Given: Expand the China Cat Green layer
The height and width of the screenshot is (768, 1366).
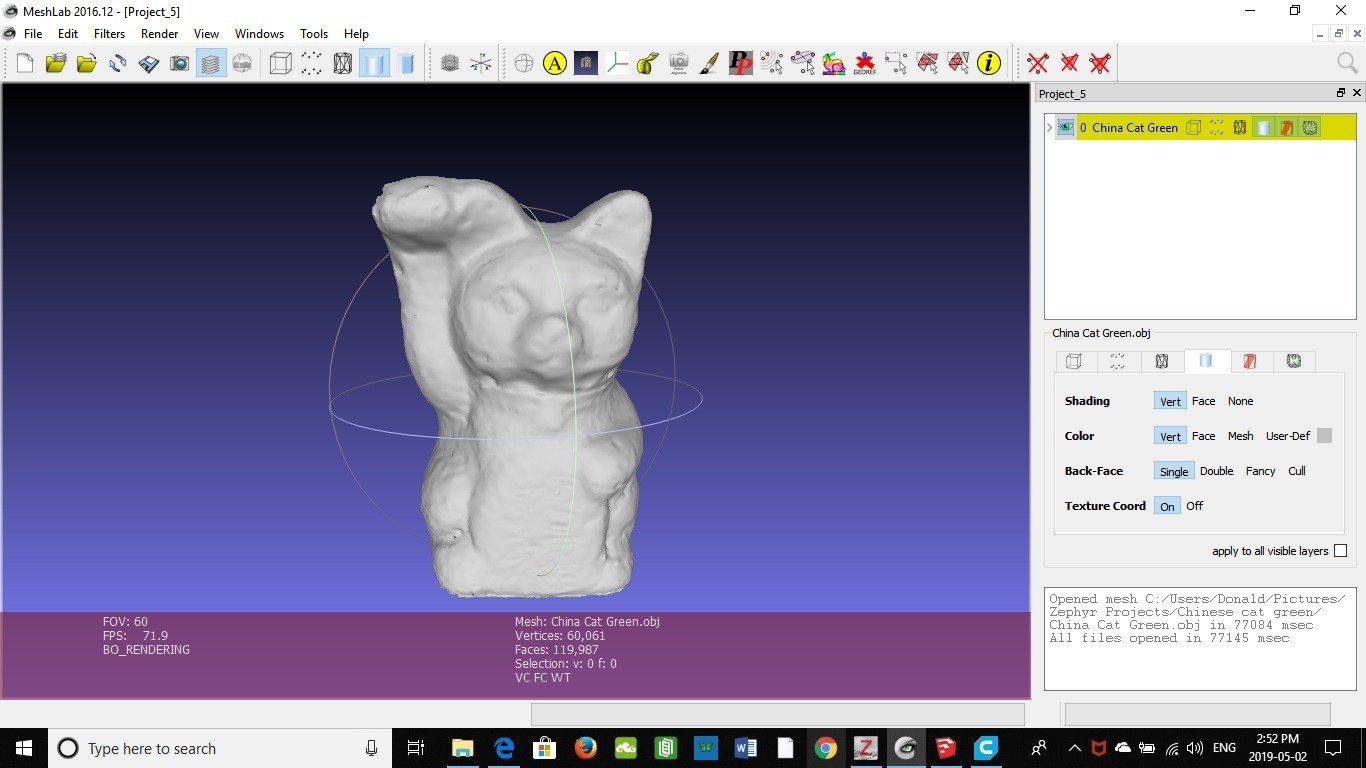Looking at the screenshot, I should point(1049,127).
